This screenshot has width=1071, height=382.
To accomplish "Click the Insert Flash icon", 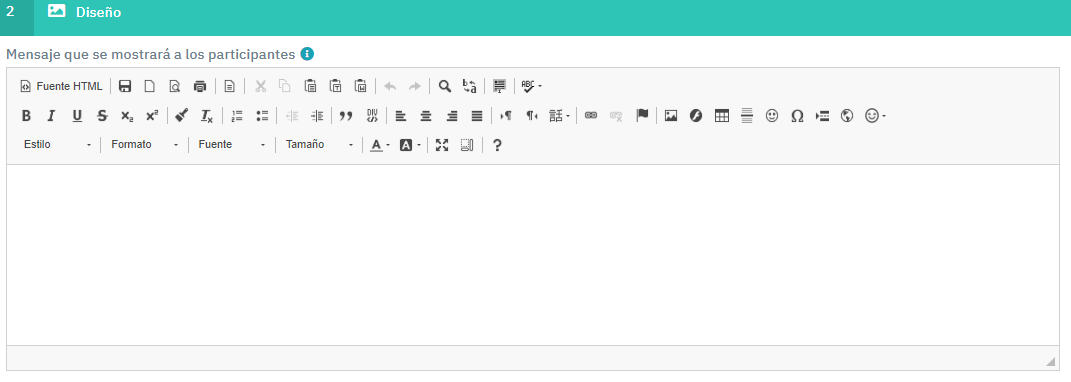I will pos(696,115).
